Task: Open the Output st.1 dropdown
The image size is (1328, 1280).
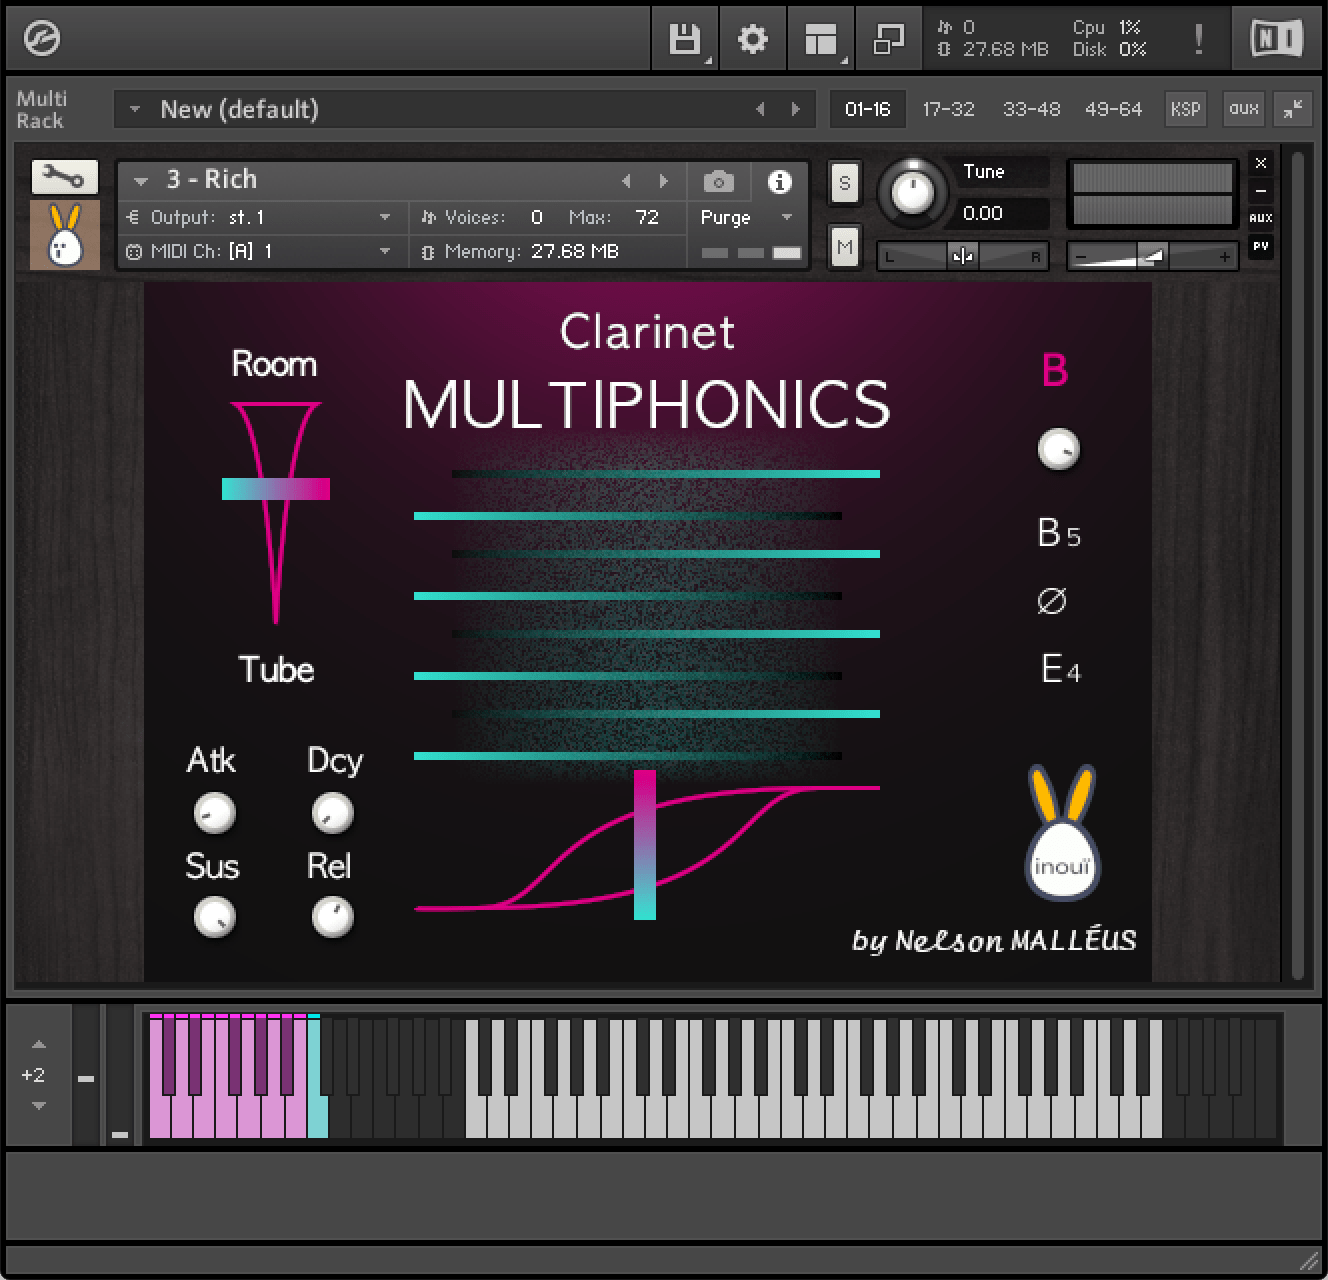Action: pos(385,217)
